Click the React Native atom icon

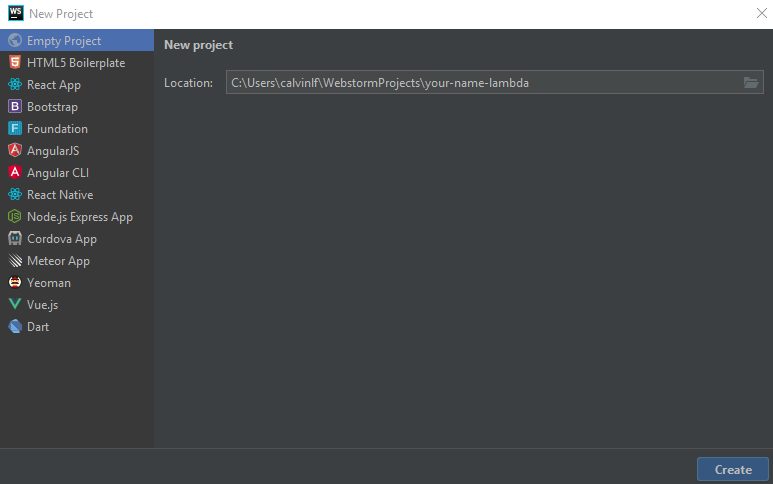15,195
